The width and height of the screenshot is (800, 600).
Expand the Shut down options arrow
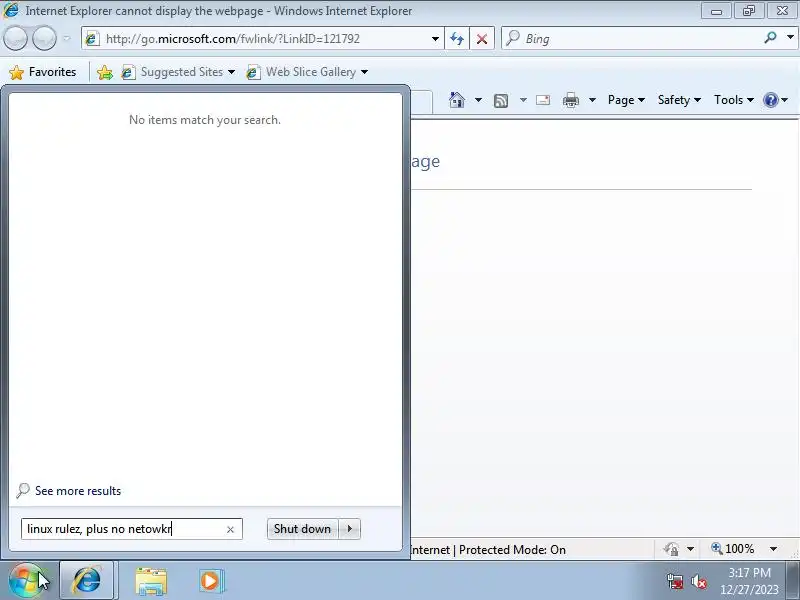pos(349,529)
